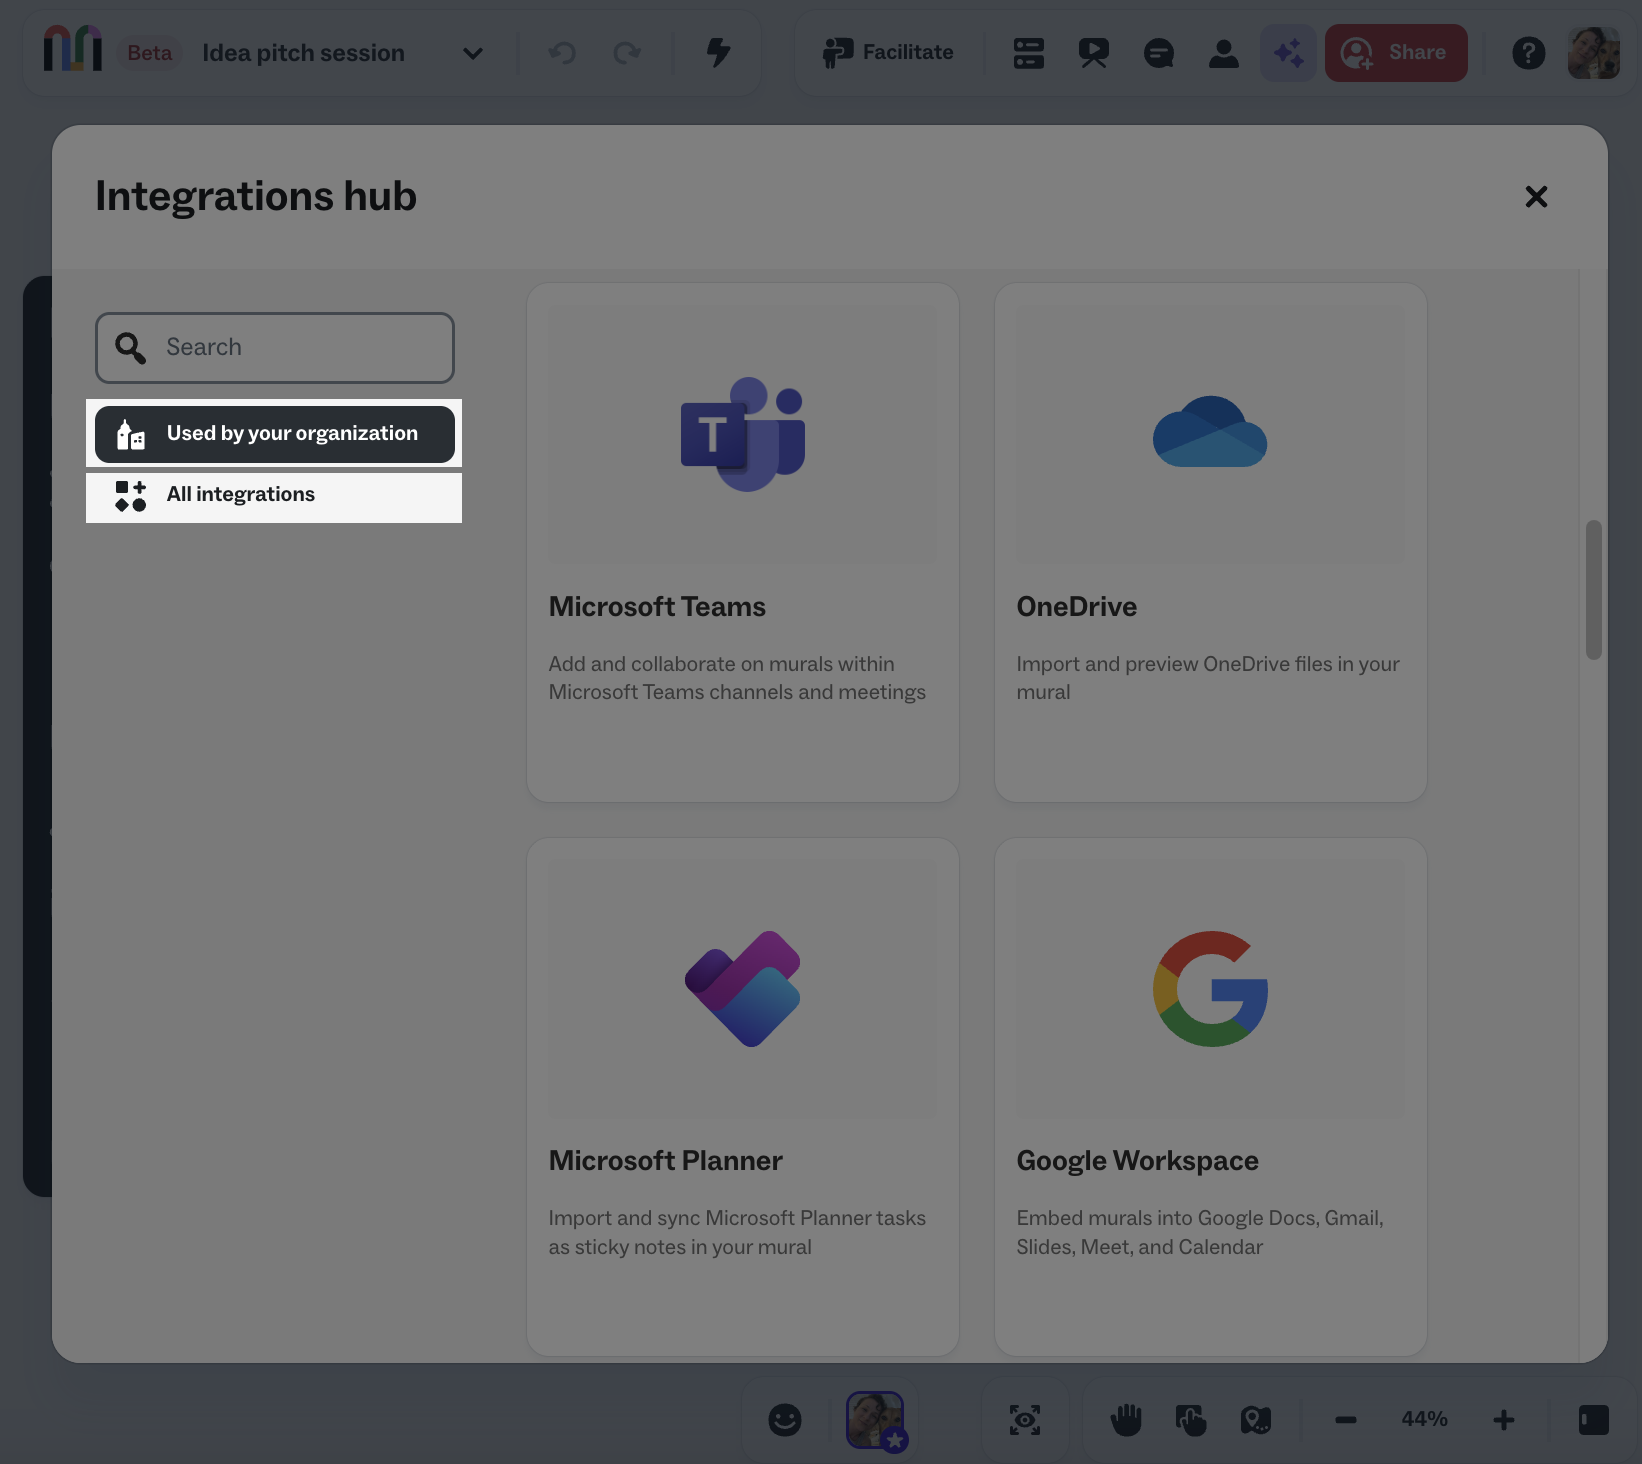Screen dimensions: 1642x1464
Task: Switch to All integrations
Action: click(275, 495)
